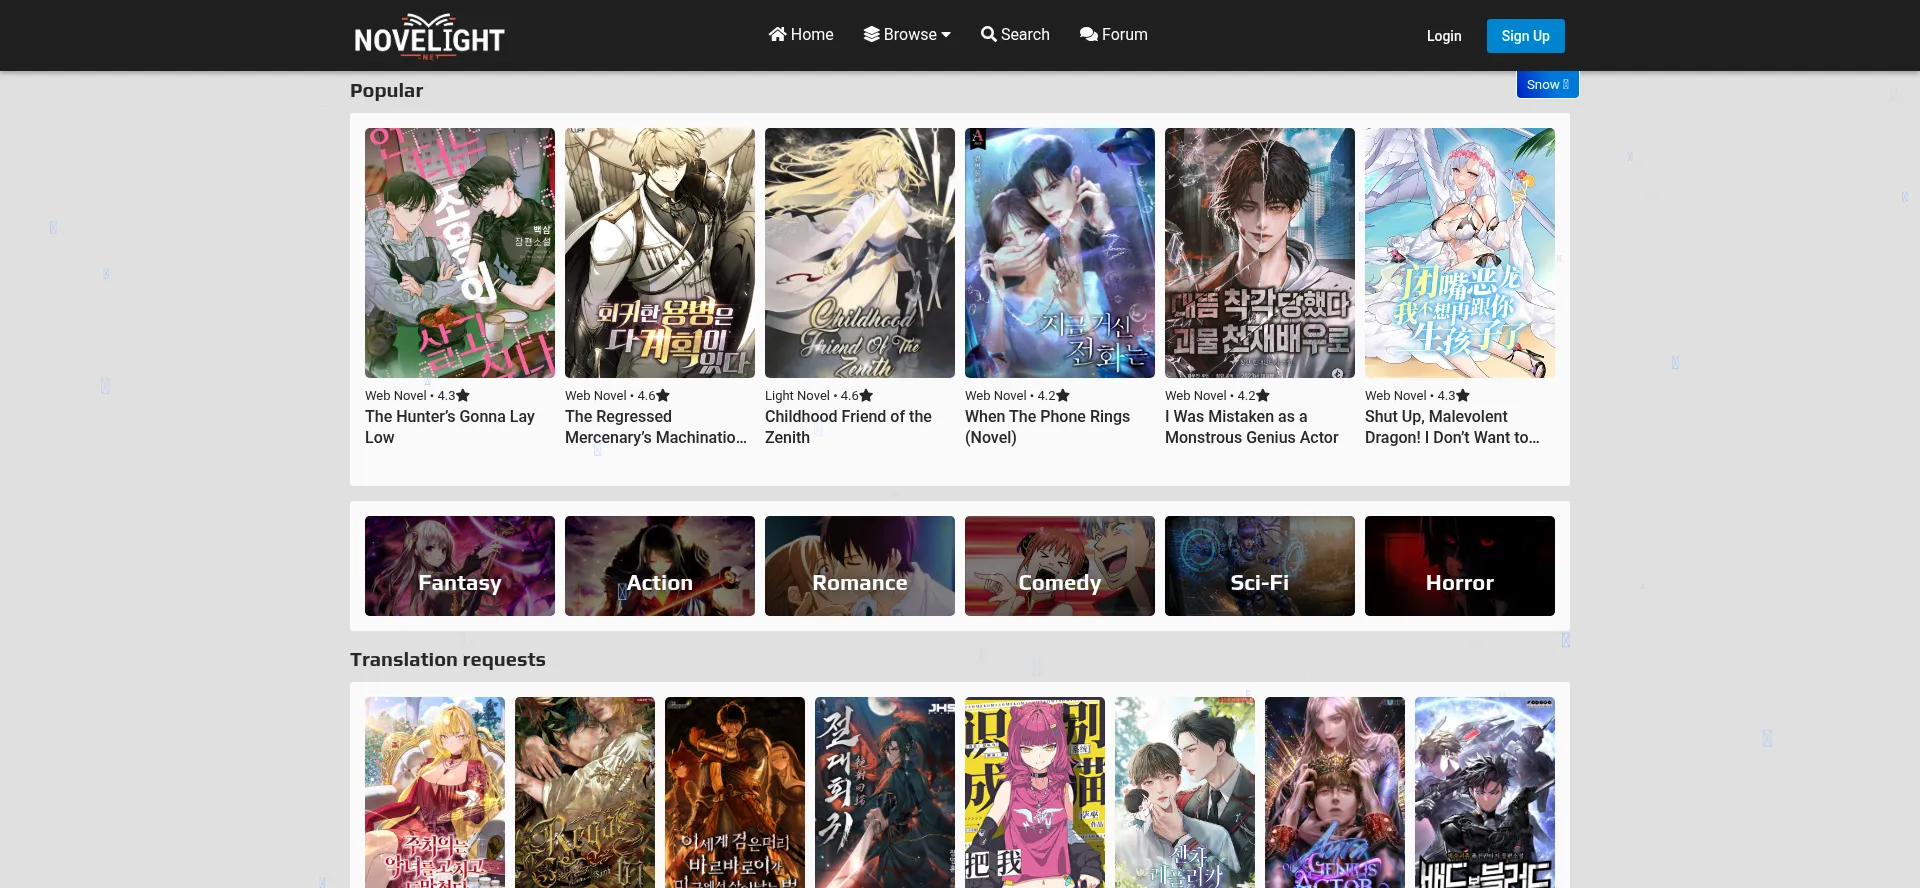The height and width of the screenshot is (888, 1920).
Task: Select the Comedy genre tile
Action: 1060,566
